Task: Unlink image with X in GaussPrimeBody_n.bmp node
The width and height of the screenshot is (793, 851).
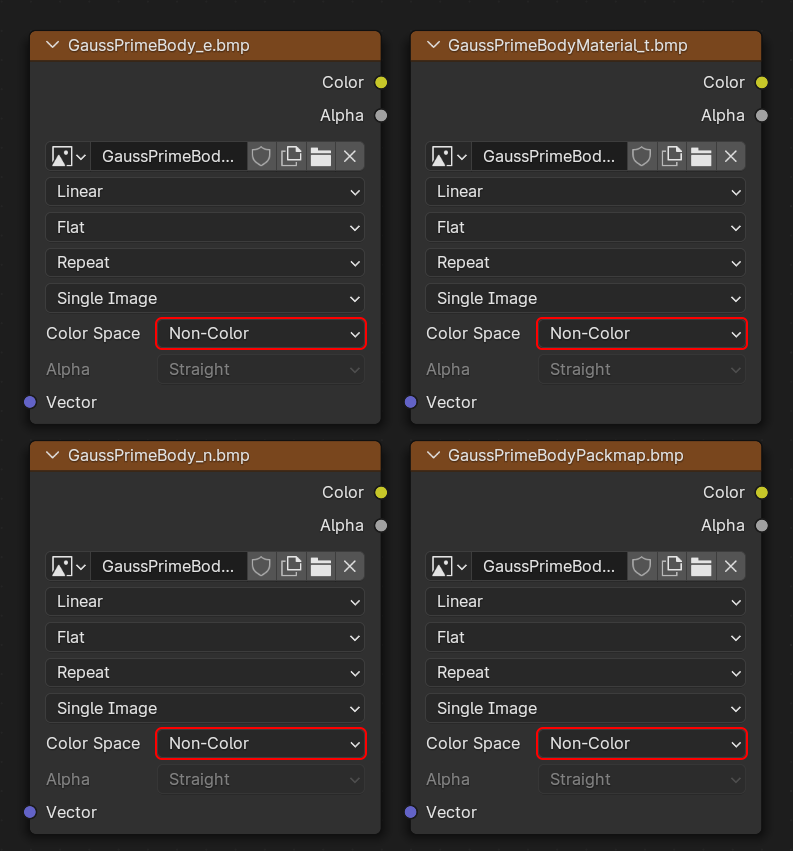Action: coord(350,567)
